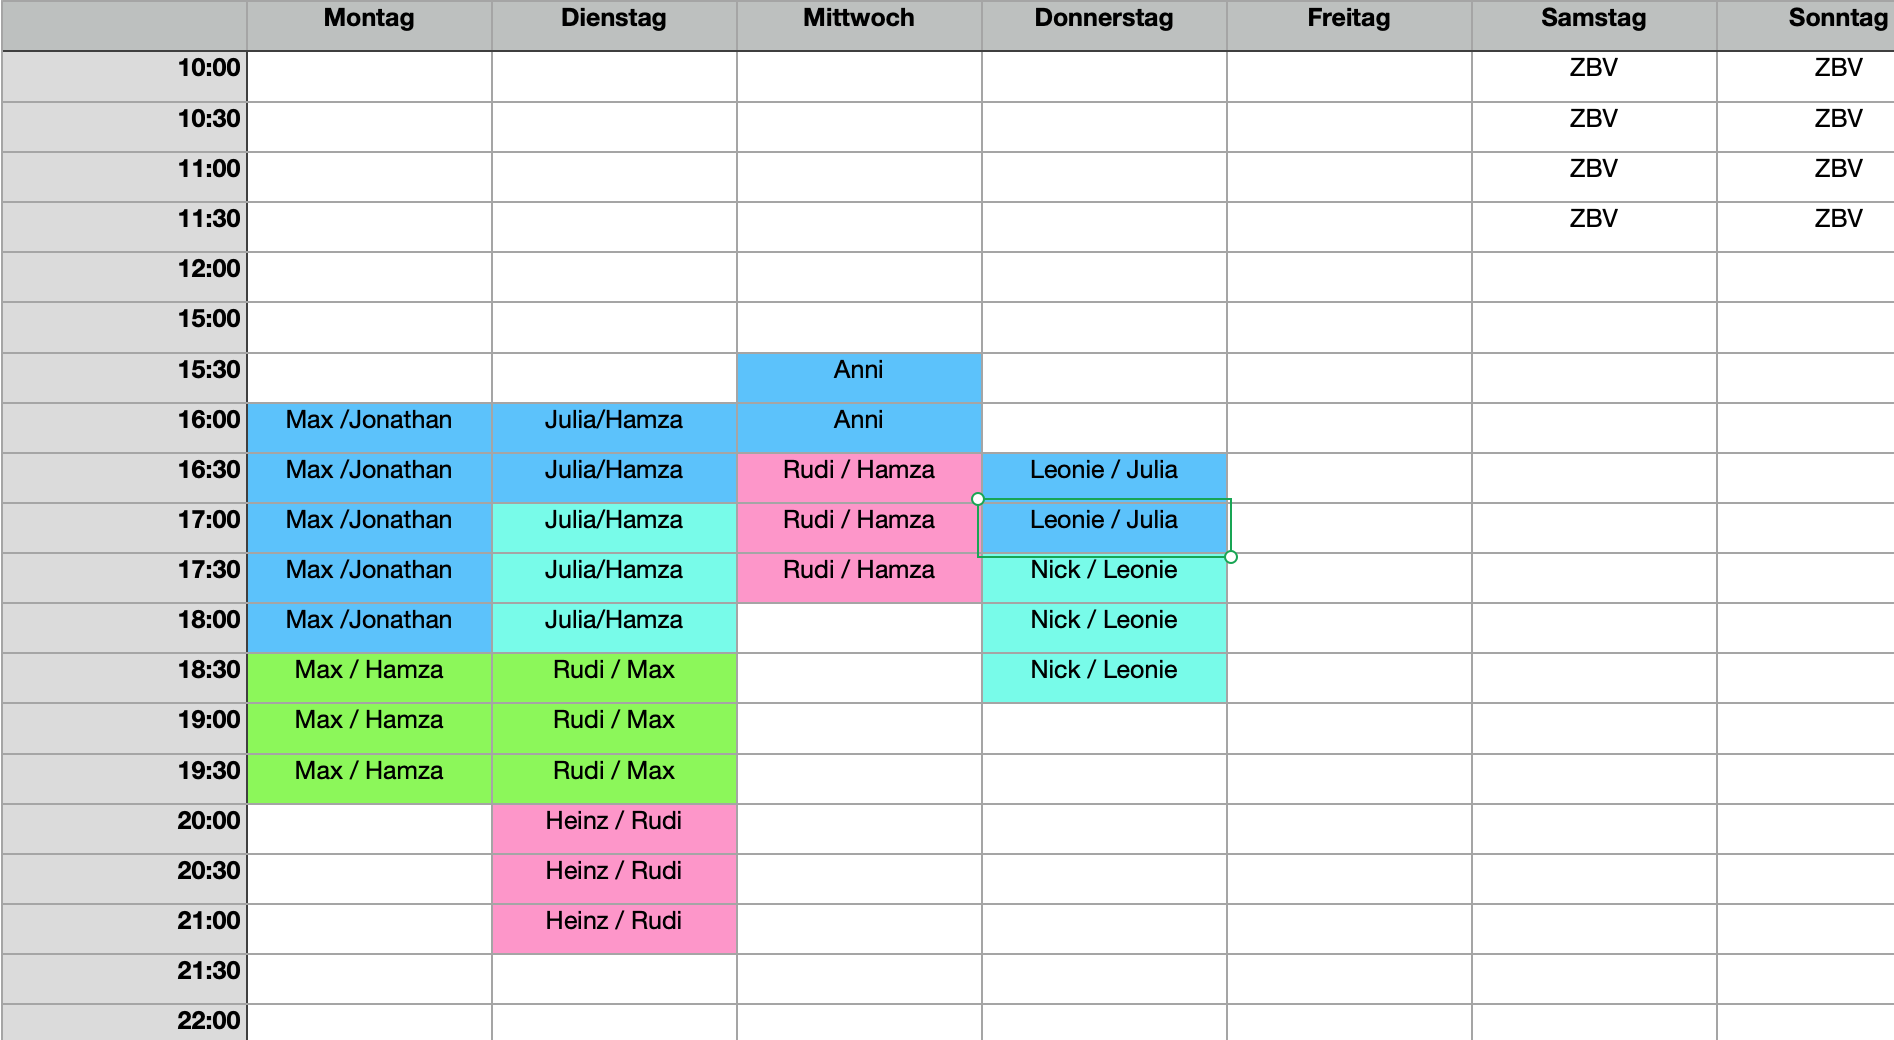This screenshot has width=1894, height=1040.
Task: Select the Samstag column header
Action: [x=1594, y=25]
